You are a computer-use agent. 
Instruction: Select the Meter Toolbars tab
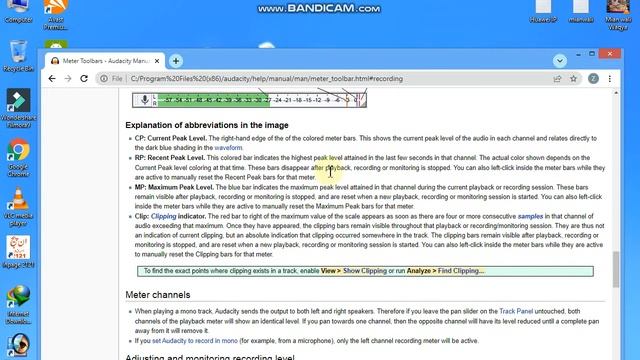pos(104,61)
